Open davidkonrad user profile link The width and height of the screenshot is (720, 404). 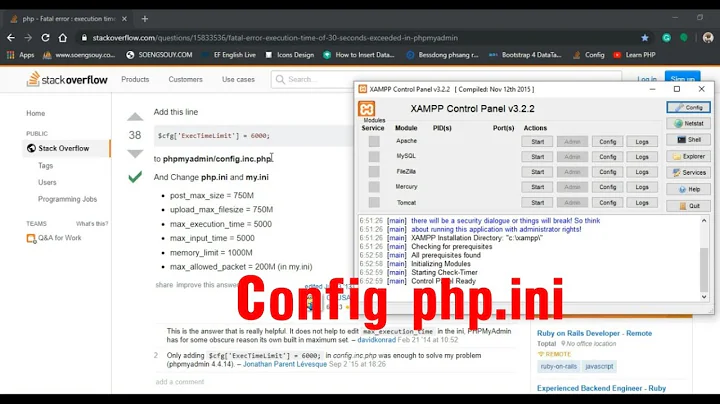coord(377,340)
